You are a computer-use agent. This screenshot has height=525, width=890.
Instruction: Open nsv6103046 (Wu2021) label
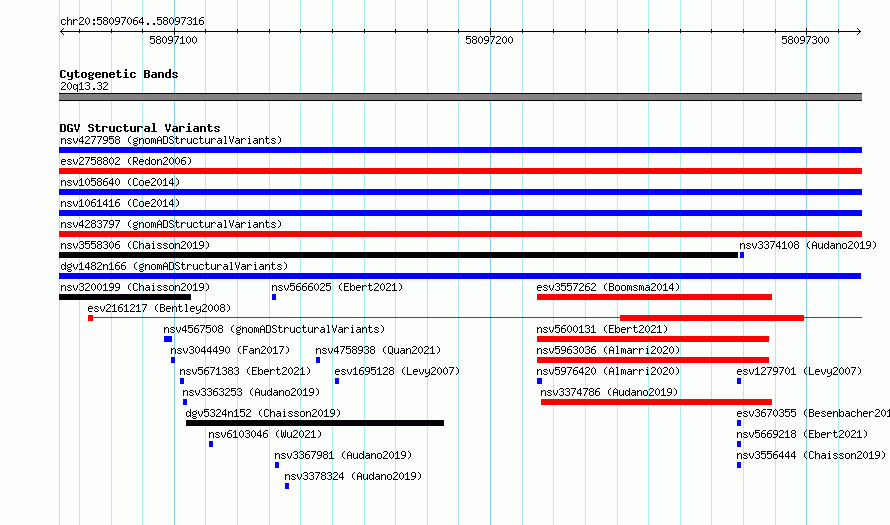265,434
